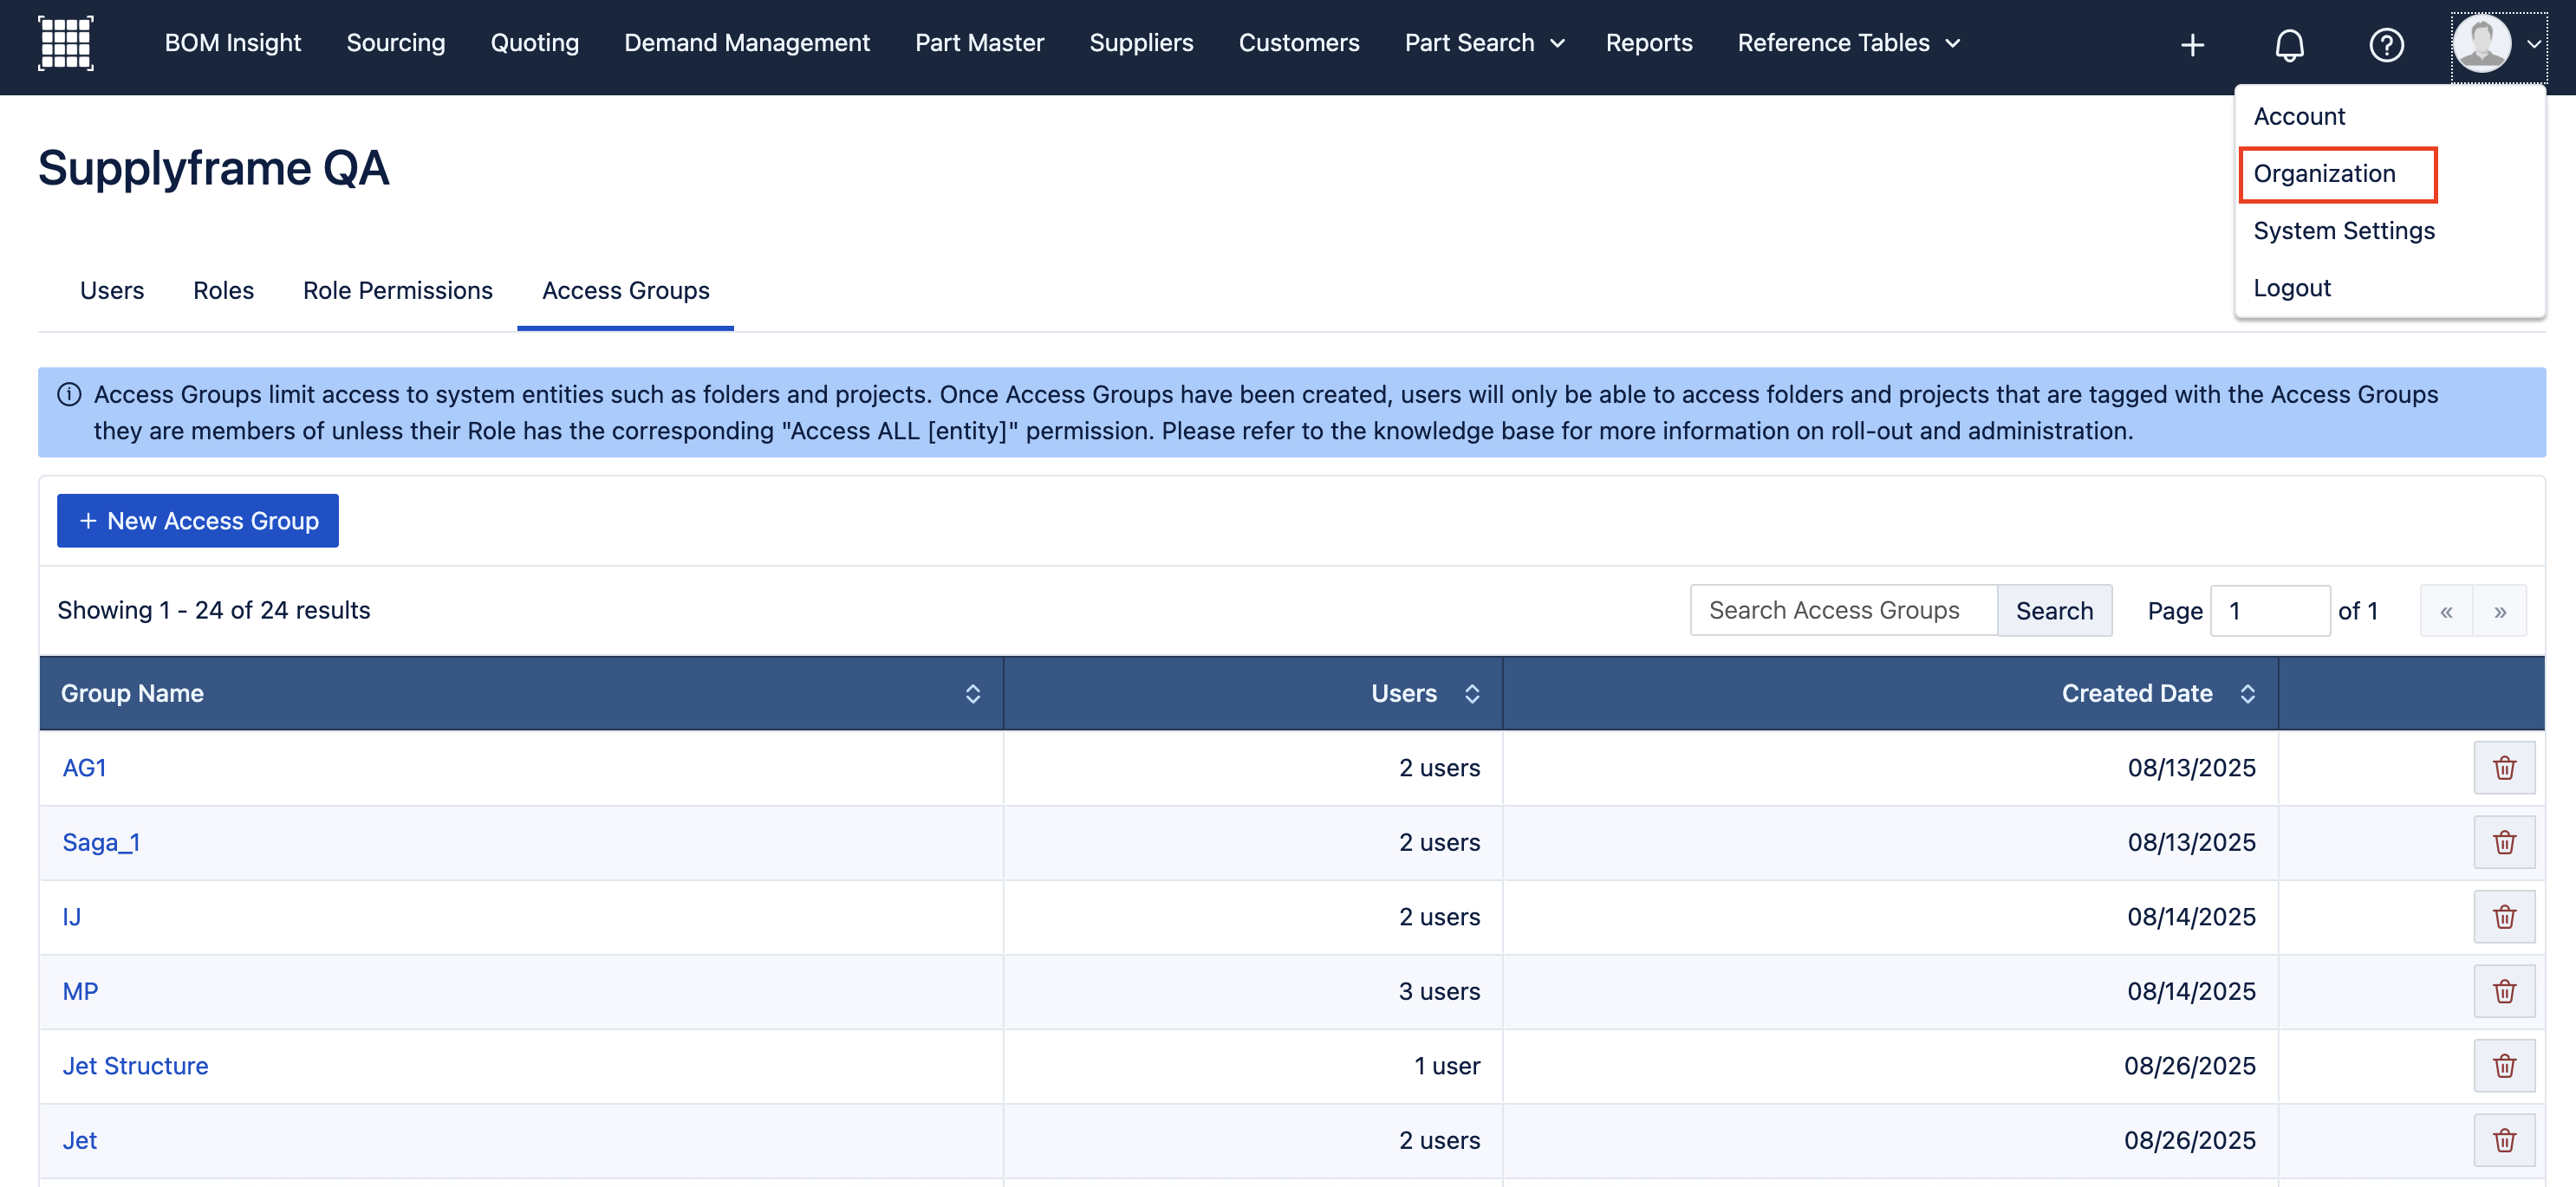
Task: Open the Jet group link
Action: 79,1140
